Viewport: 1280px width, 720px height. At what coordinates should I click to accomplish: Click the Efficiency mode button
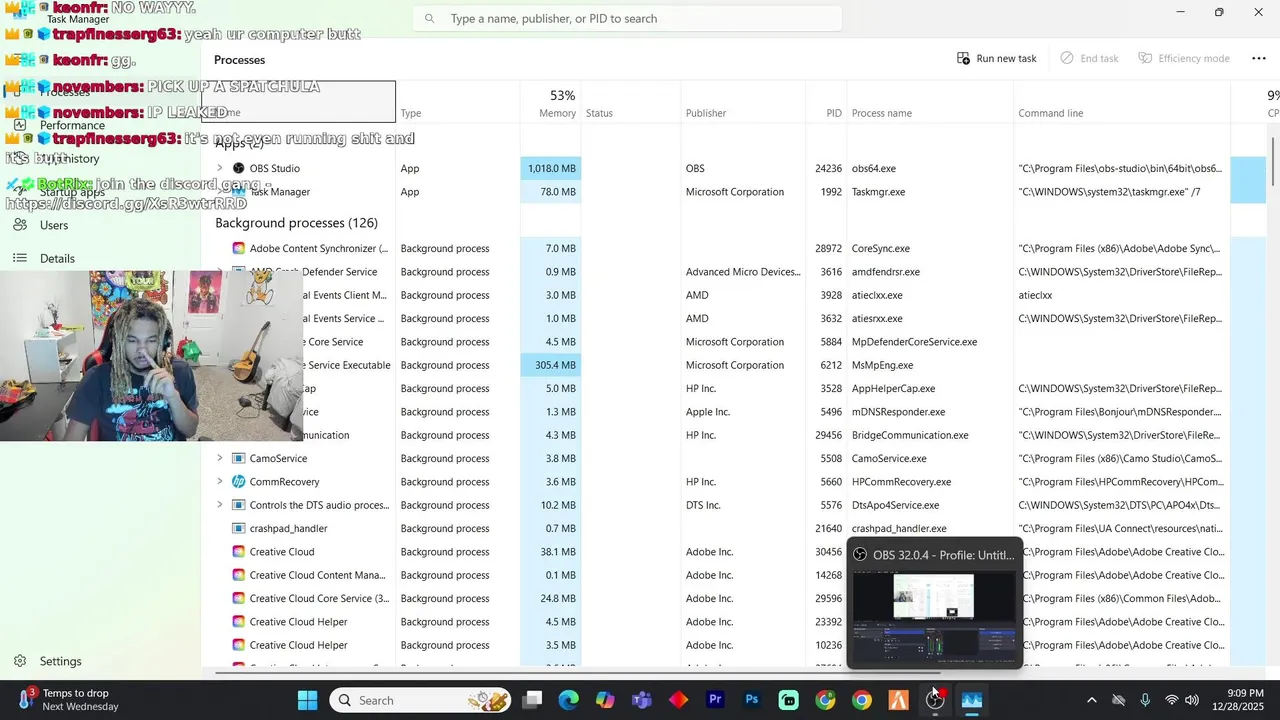(1184, 58)
